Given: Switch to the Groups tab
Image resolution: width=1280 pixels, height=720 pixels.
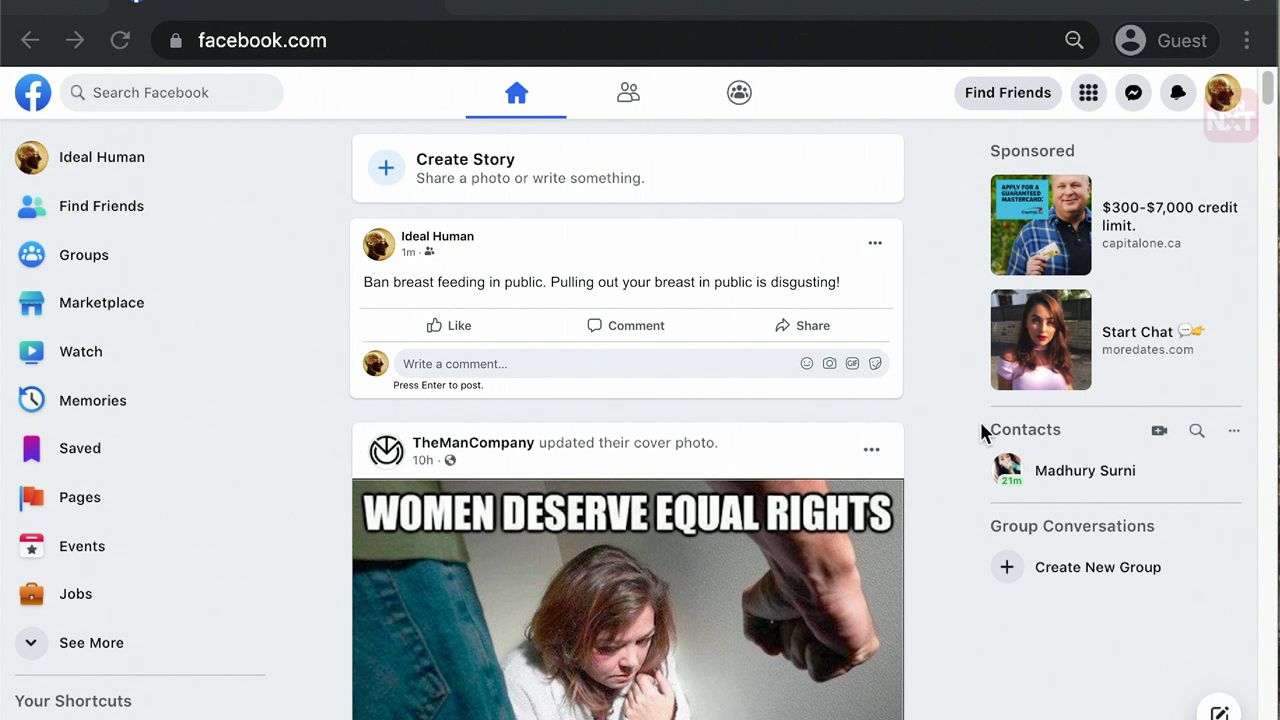Looking at the screenshot, I should tap(739, 93).
